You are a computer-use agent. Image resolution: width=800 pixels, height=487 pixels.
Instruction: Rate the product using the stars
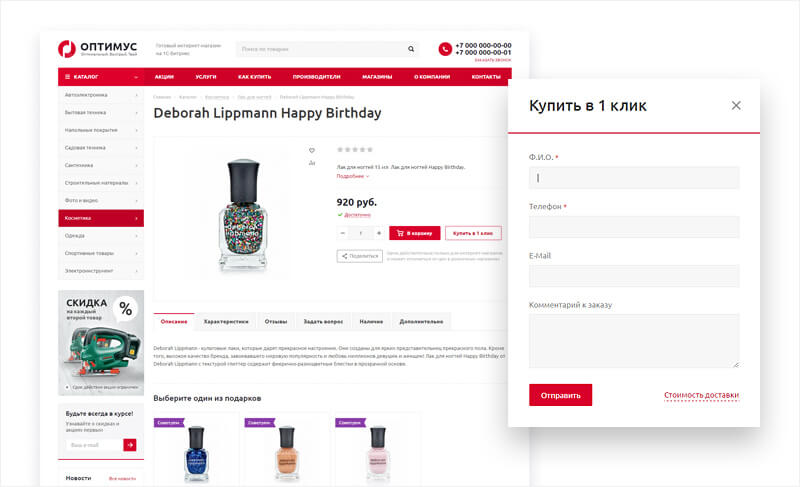click(355, 150)
